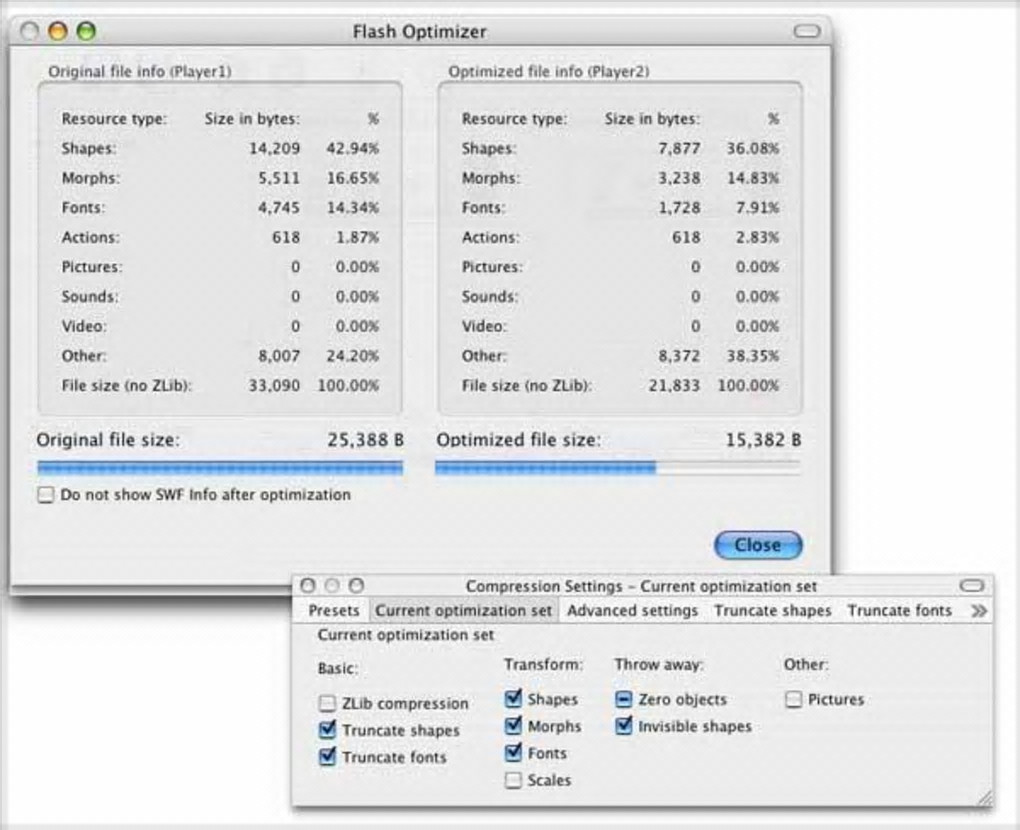Click the Optimized file size progress bar
The height and width of the screenshot is (830, 1020).
[x=617, y=468]
